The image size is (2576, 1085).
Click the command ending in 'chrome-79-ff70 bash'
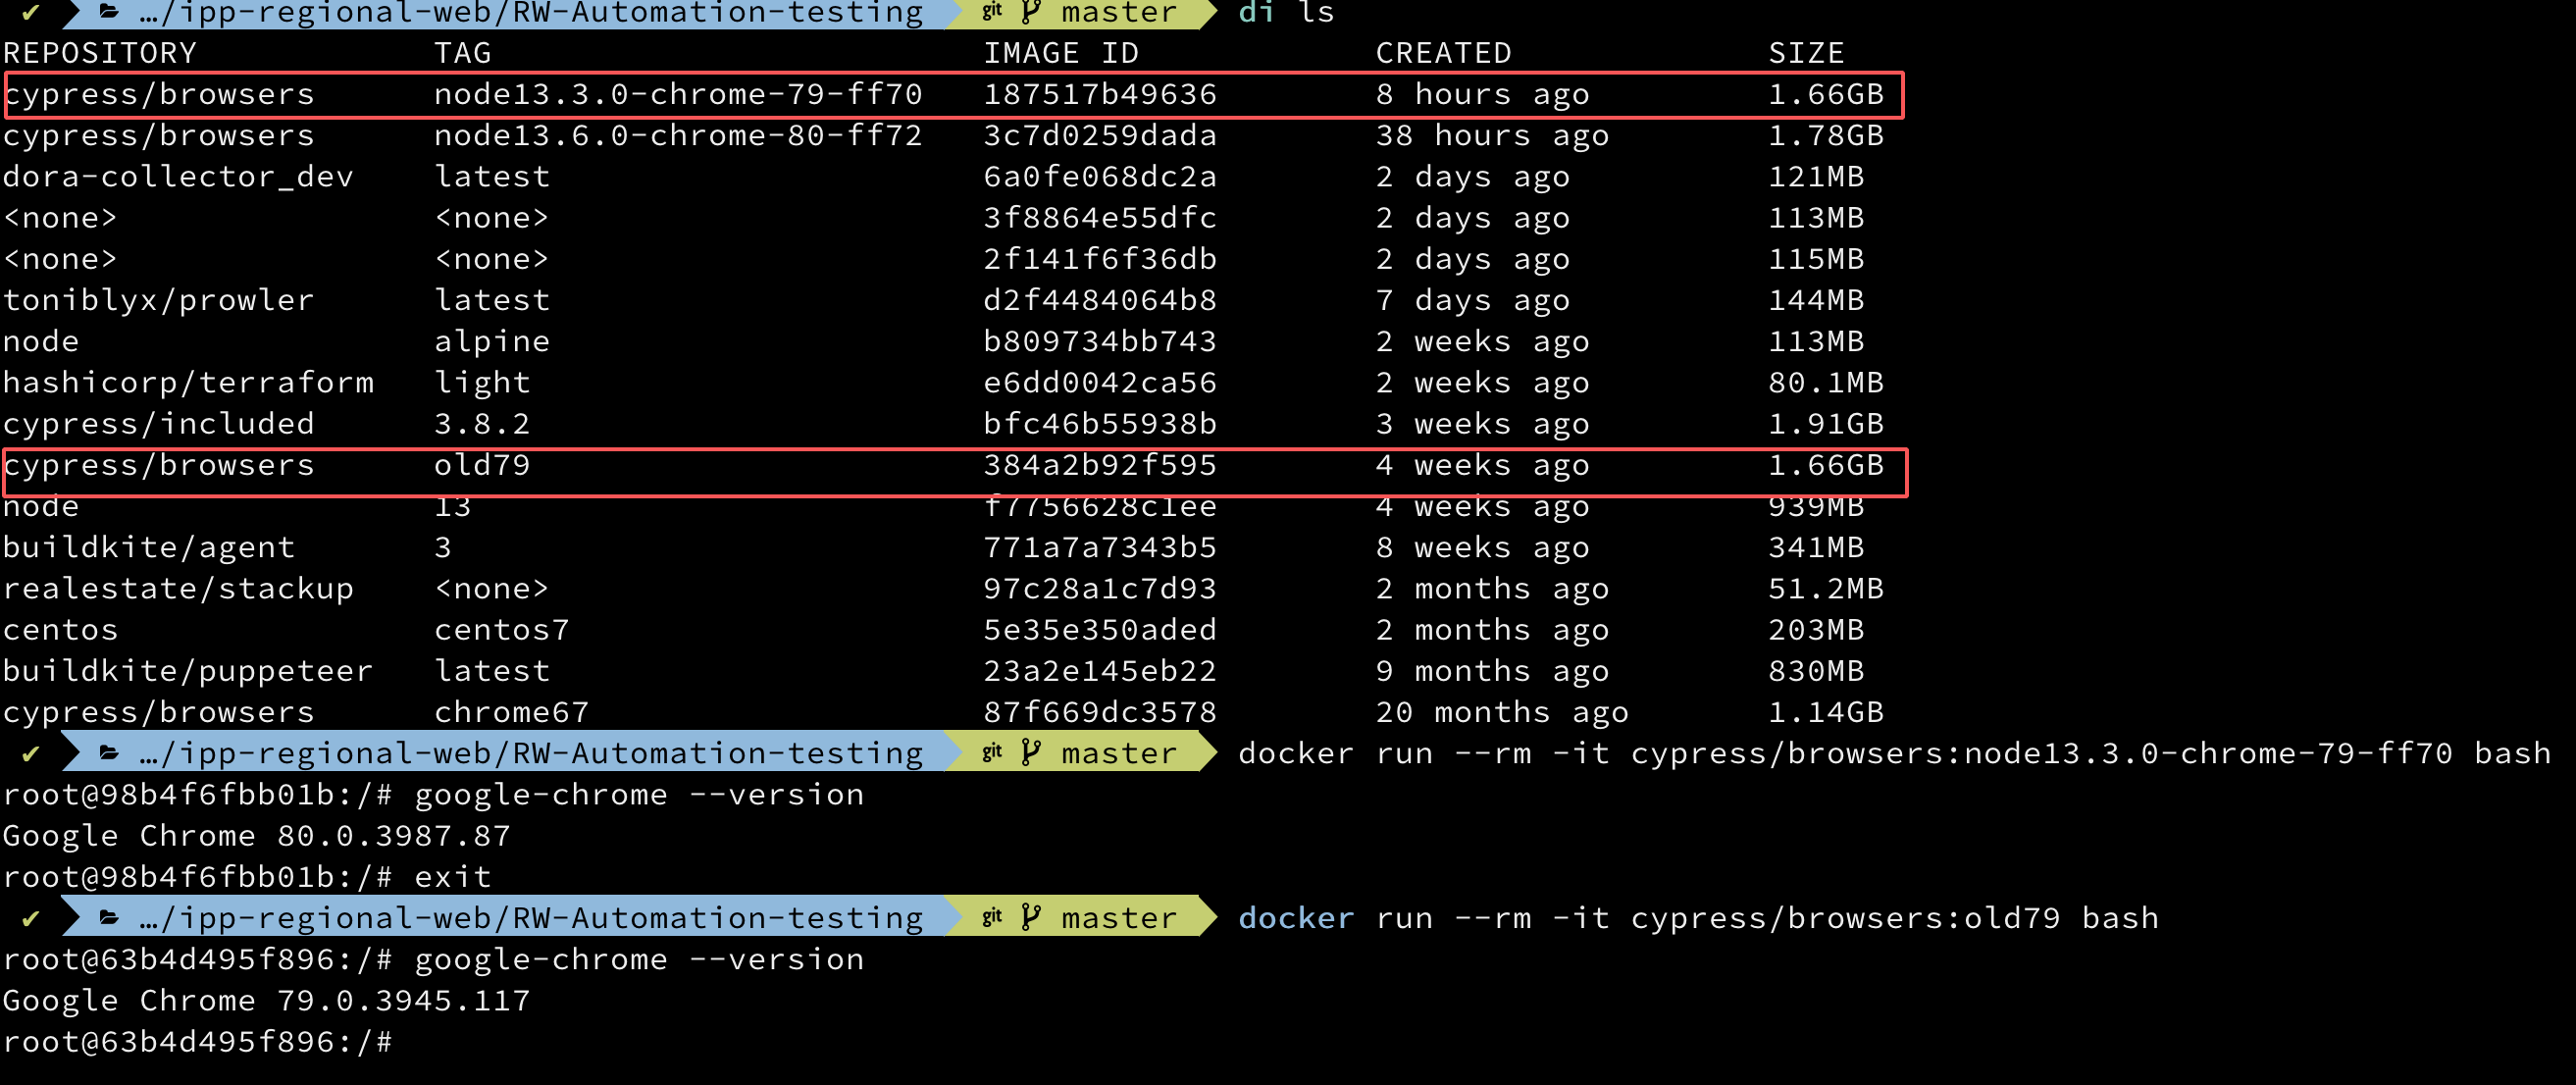pos(1894,753)
